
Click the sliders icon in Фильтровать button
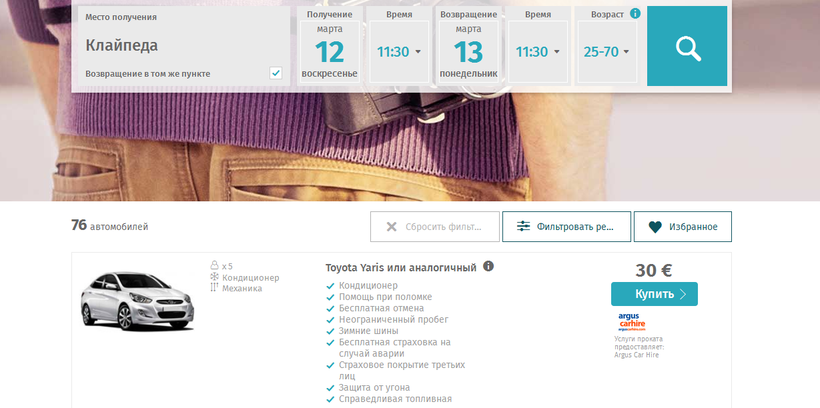[x=523, y=226]
